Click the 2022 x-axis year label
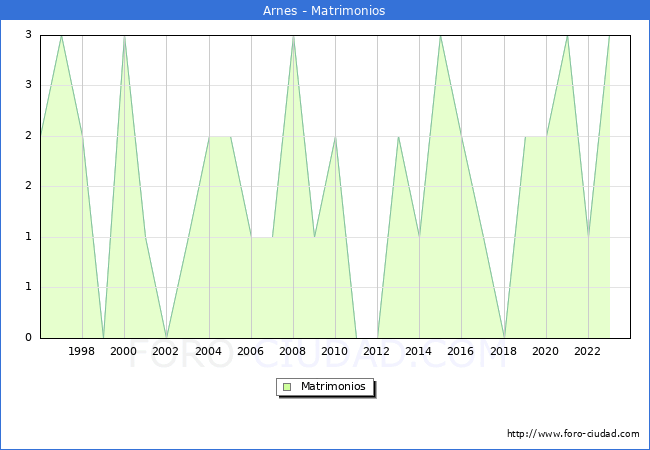Screen dimensions: 650x450 [x=587, y=351]
